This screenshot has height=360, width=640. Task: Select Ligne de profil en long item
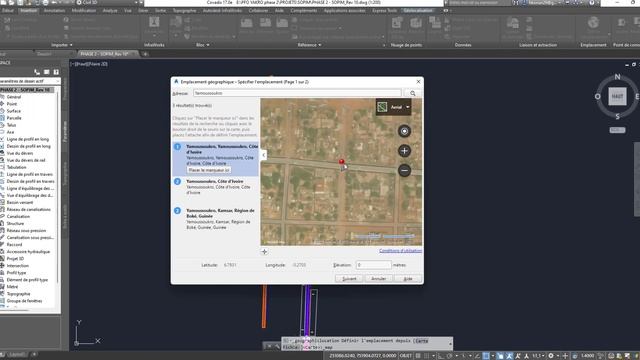click(x=27, y=139)
